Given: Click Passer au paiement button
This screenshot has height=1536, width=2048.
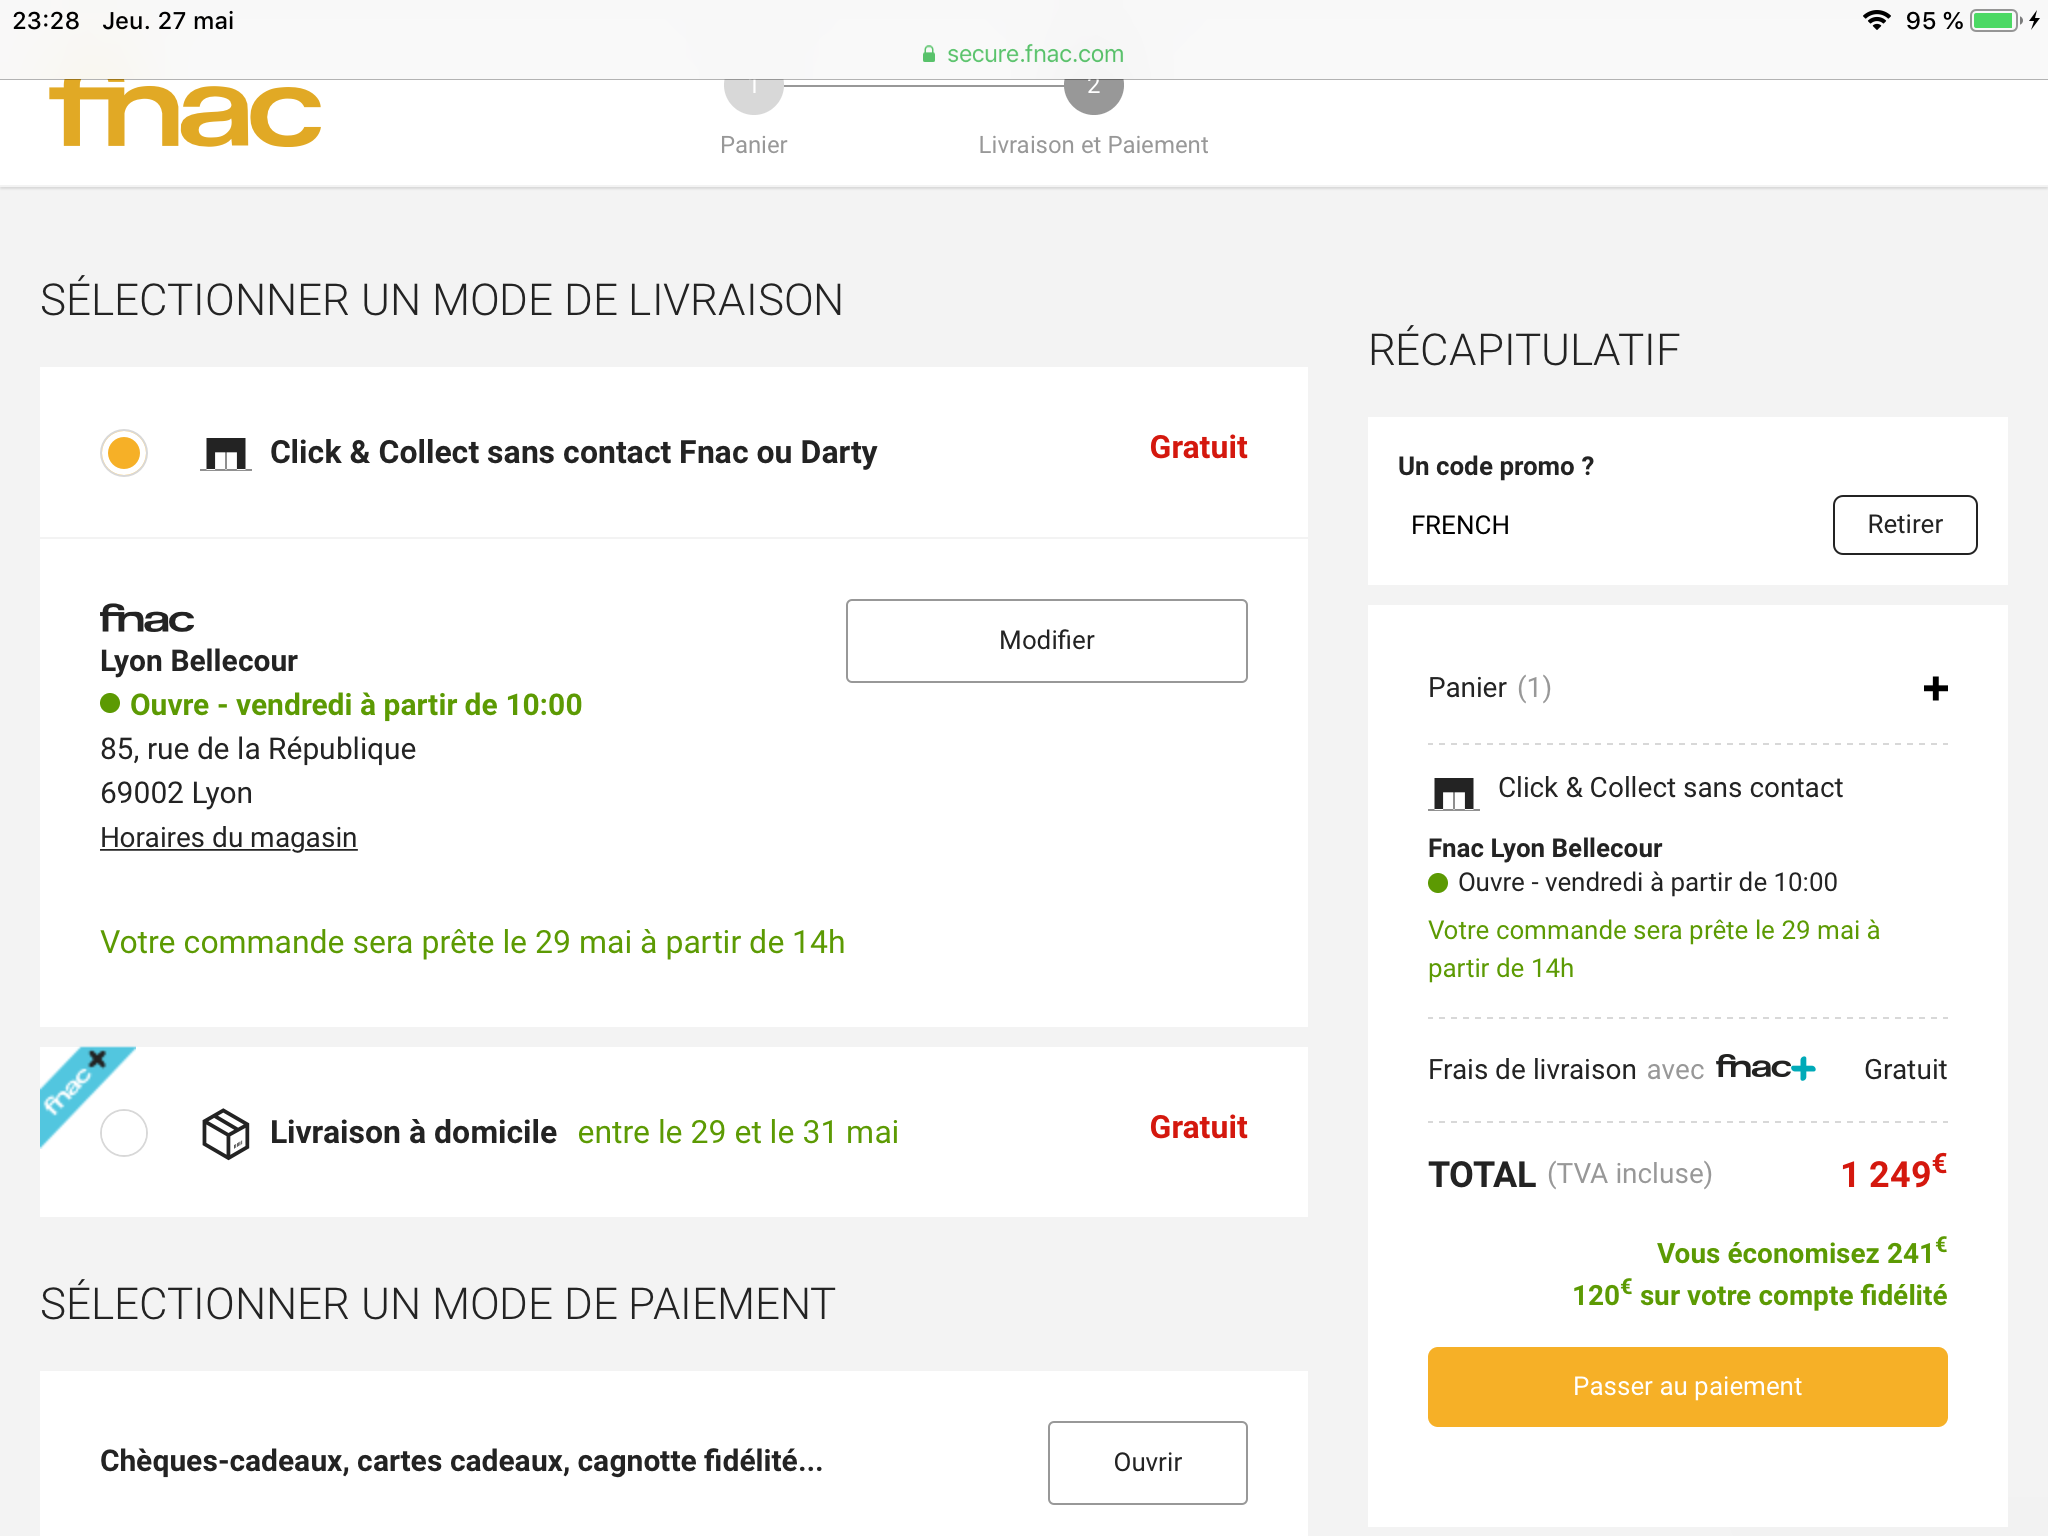Looking at the screenshot, I should [1687, 1387].
